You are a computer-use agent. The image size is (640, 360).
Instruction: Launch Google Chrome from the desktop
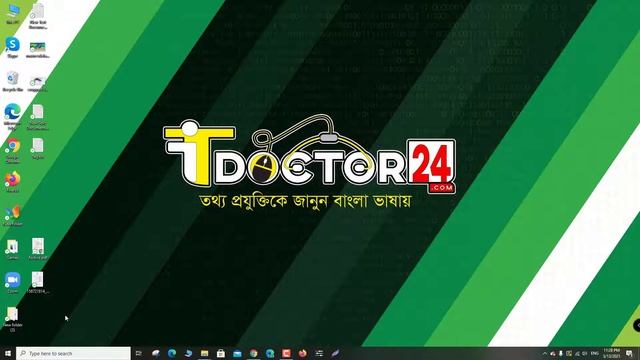click(13, 151)
